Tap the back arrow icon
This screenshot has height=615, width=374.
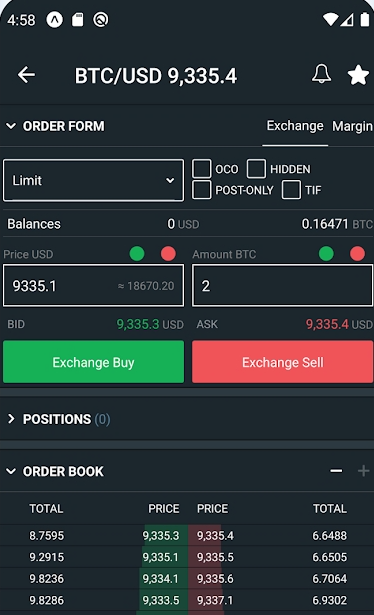(x=26, y=75)
